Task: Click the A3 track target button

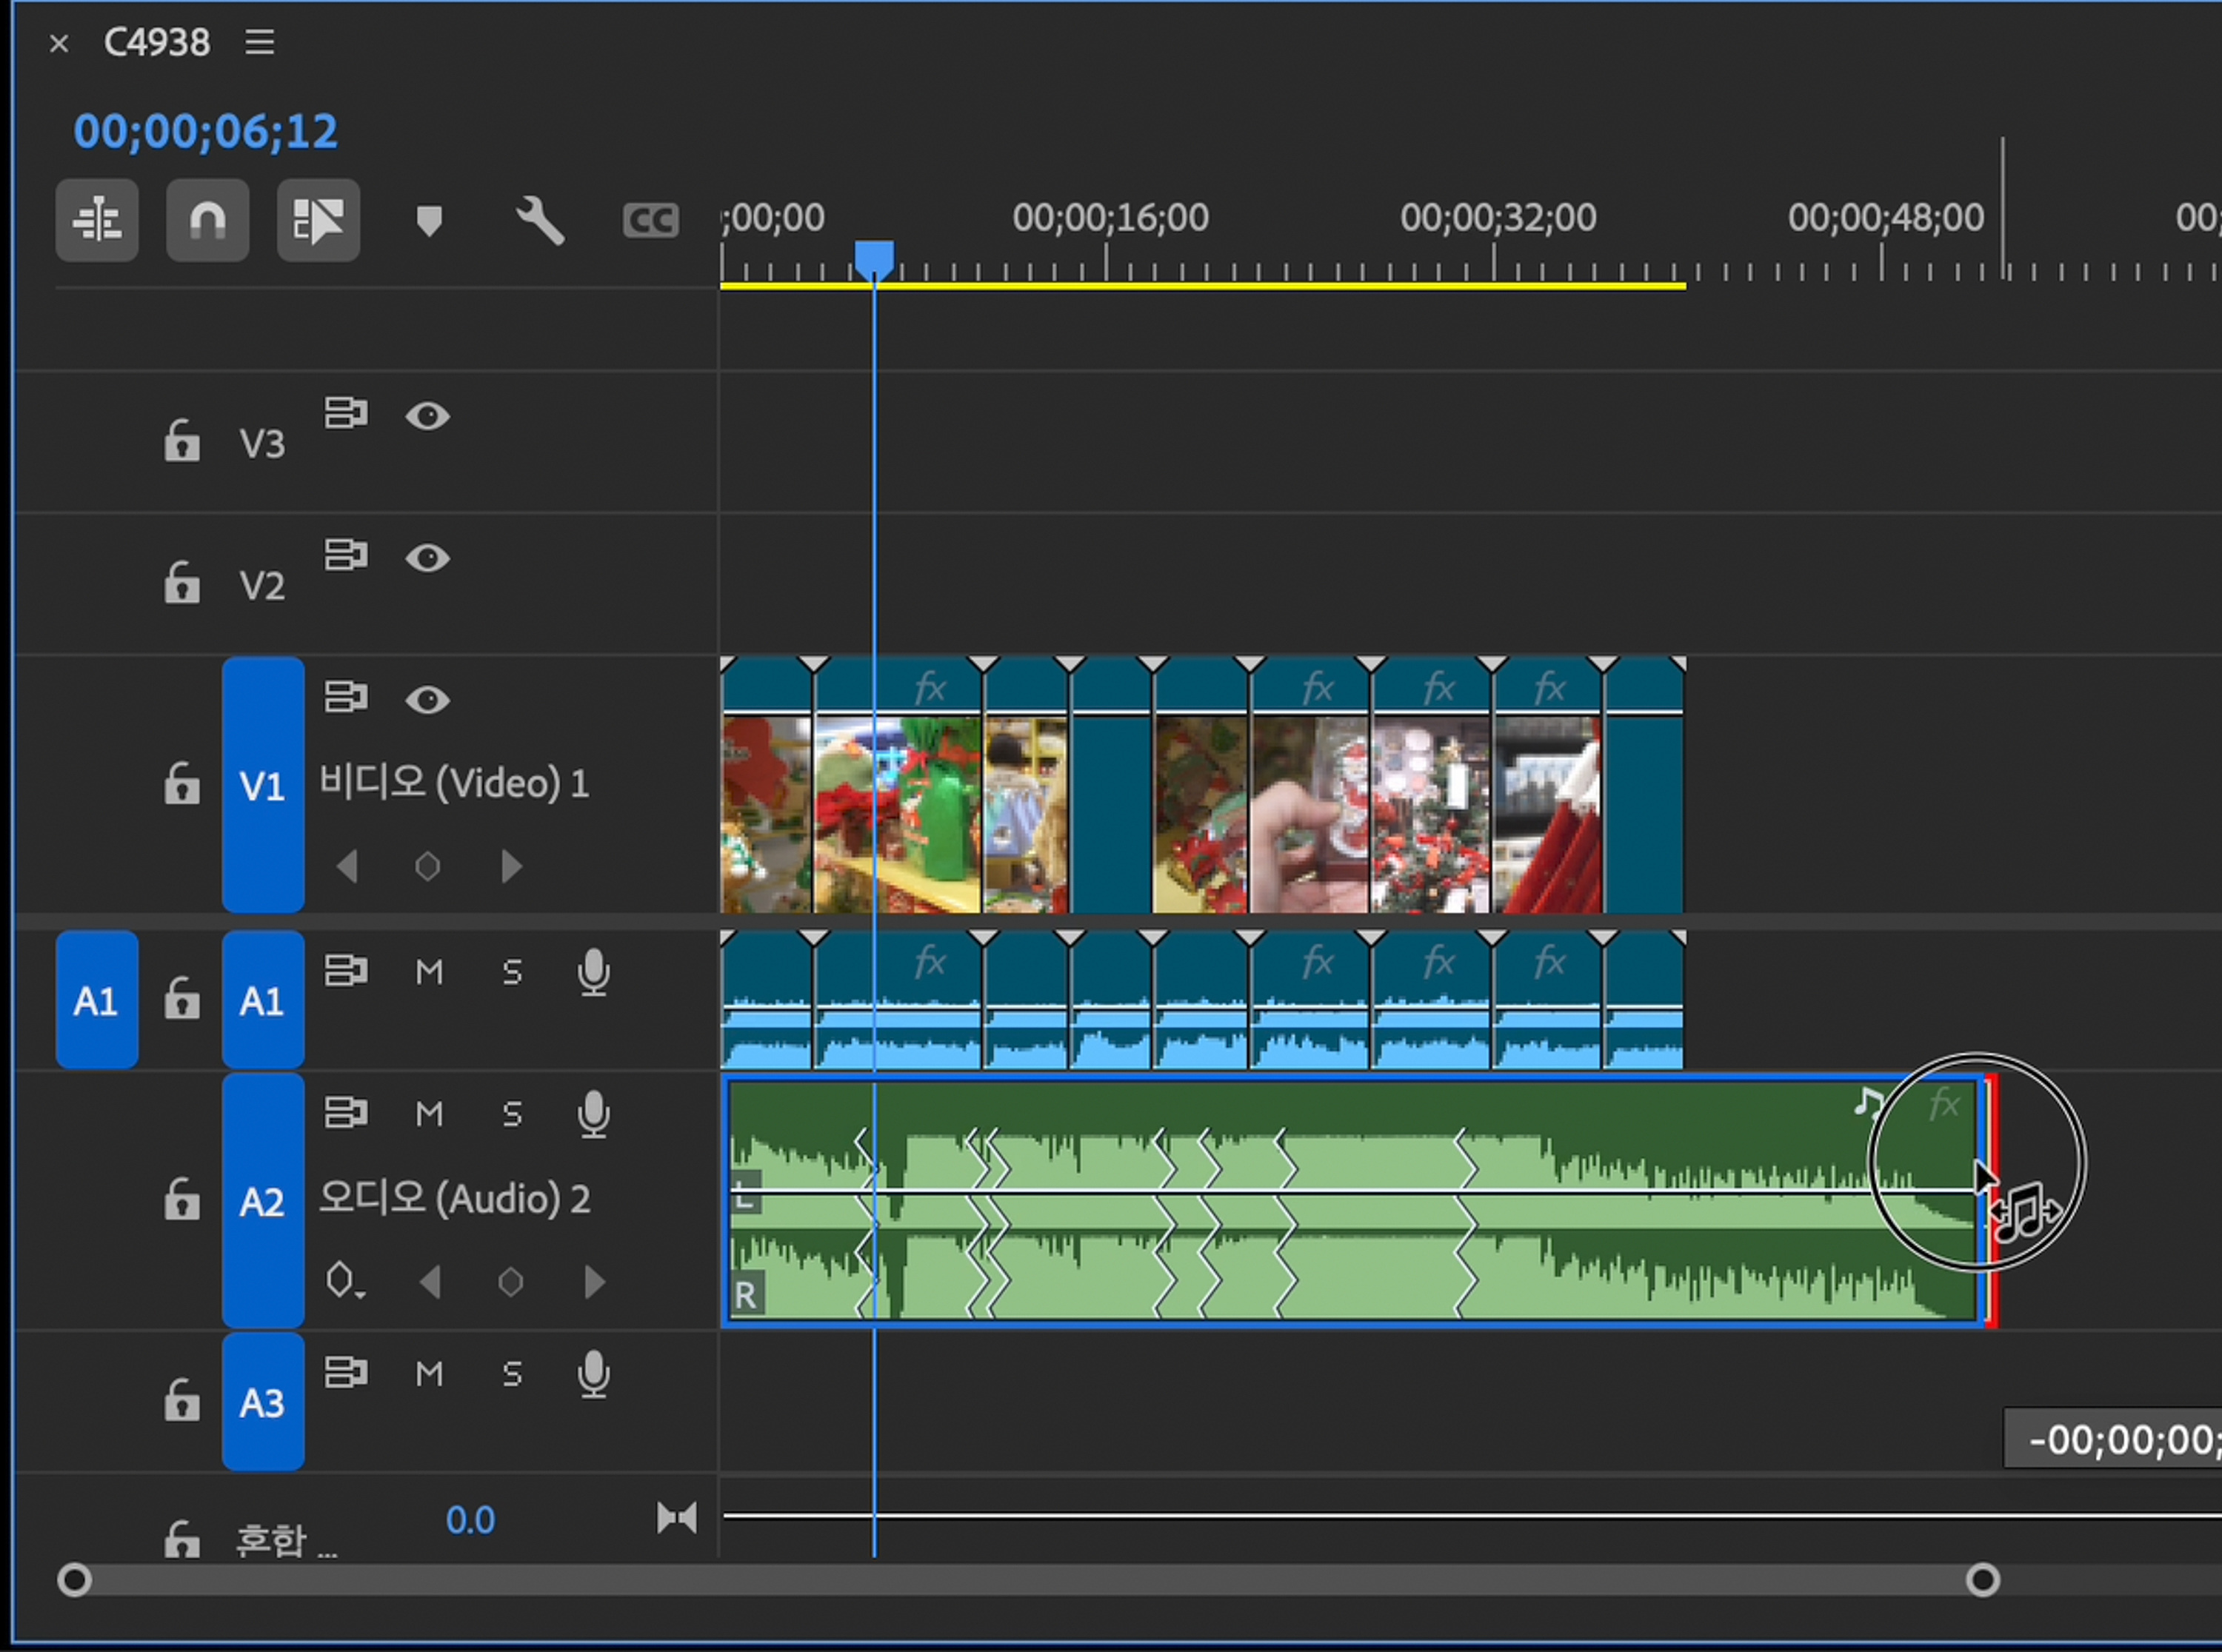Action: coord(262,1402)
